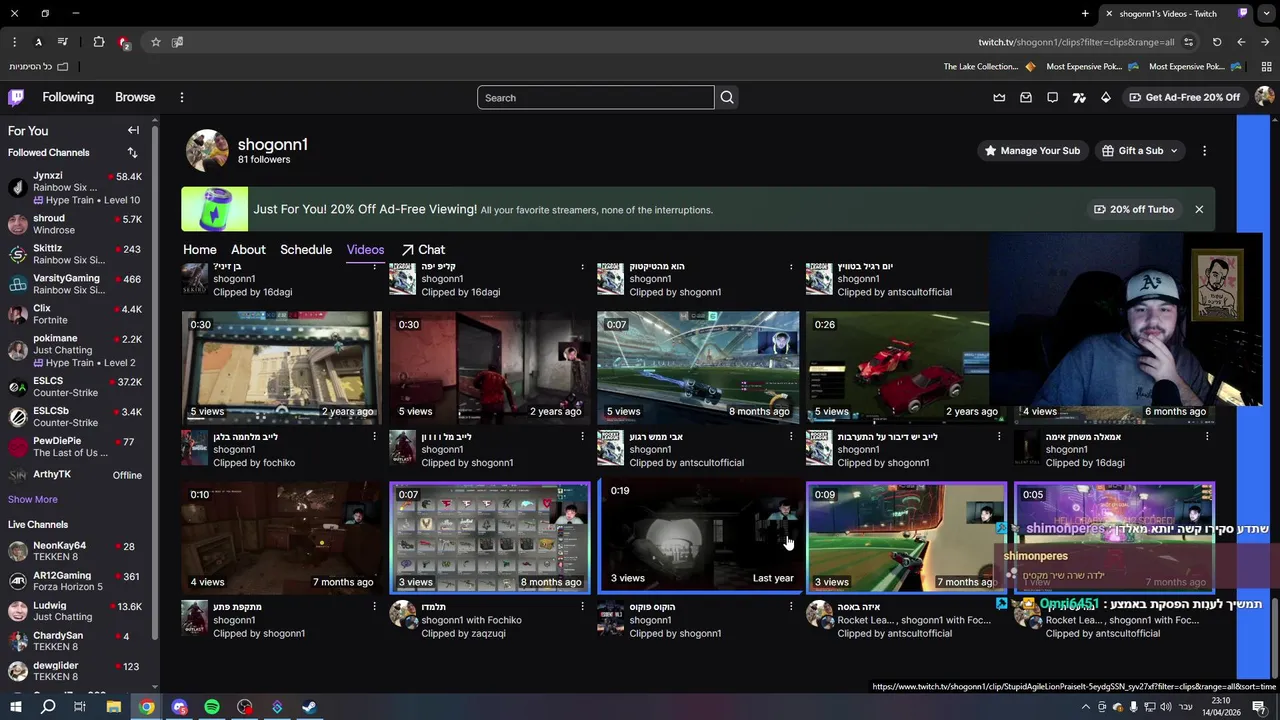Expand the browser tab search chevron

(x=1265, y=13)
